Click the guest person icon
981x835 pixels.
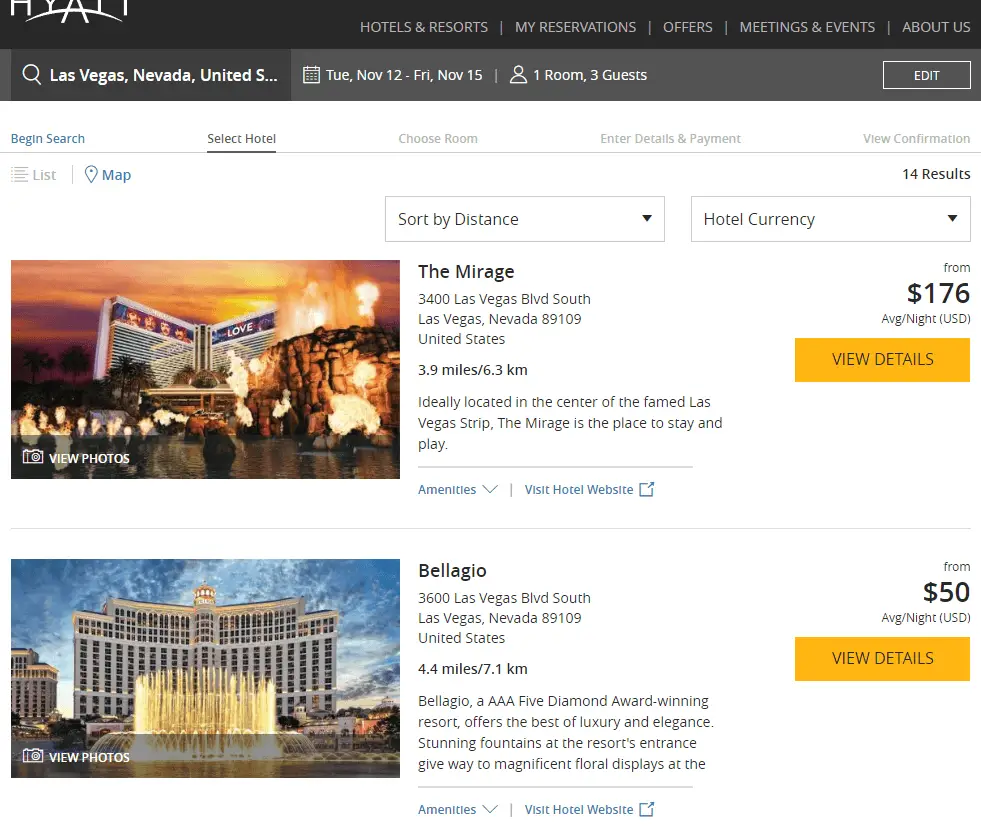tap(518, 75)
